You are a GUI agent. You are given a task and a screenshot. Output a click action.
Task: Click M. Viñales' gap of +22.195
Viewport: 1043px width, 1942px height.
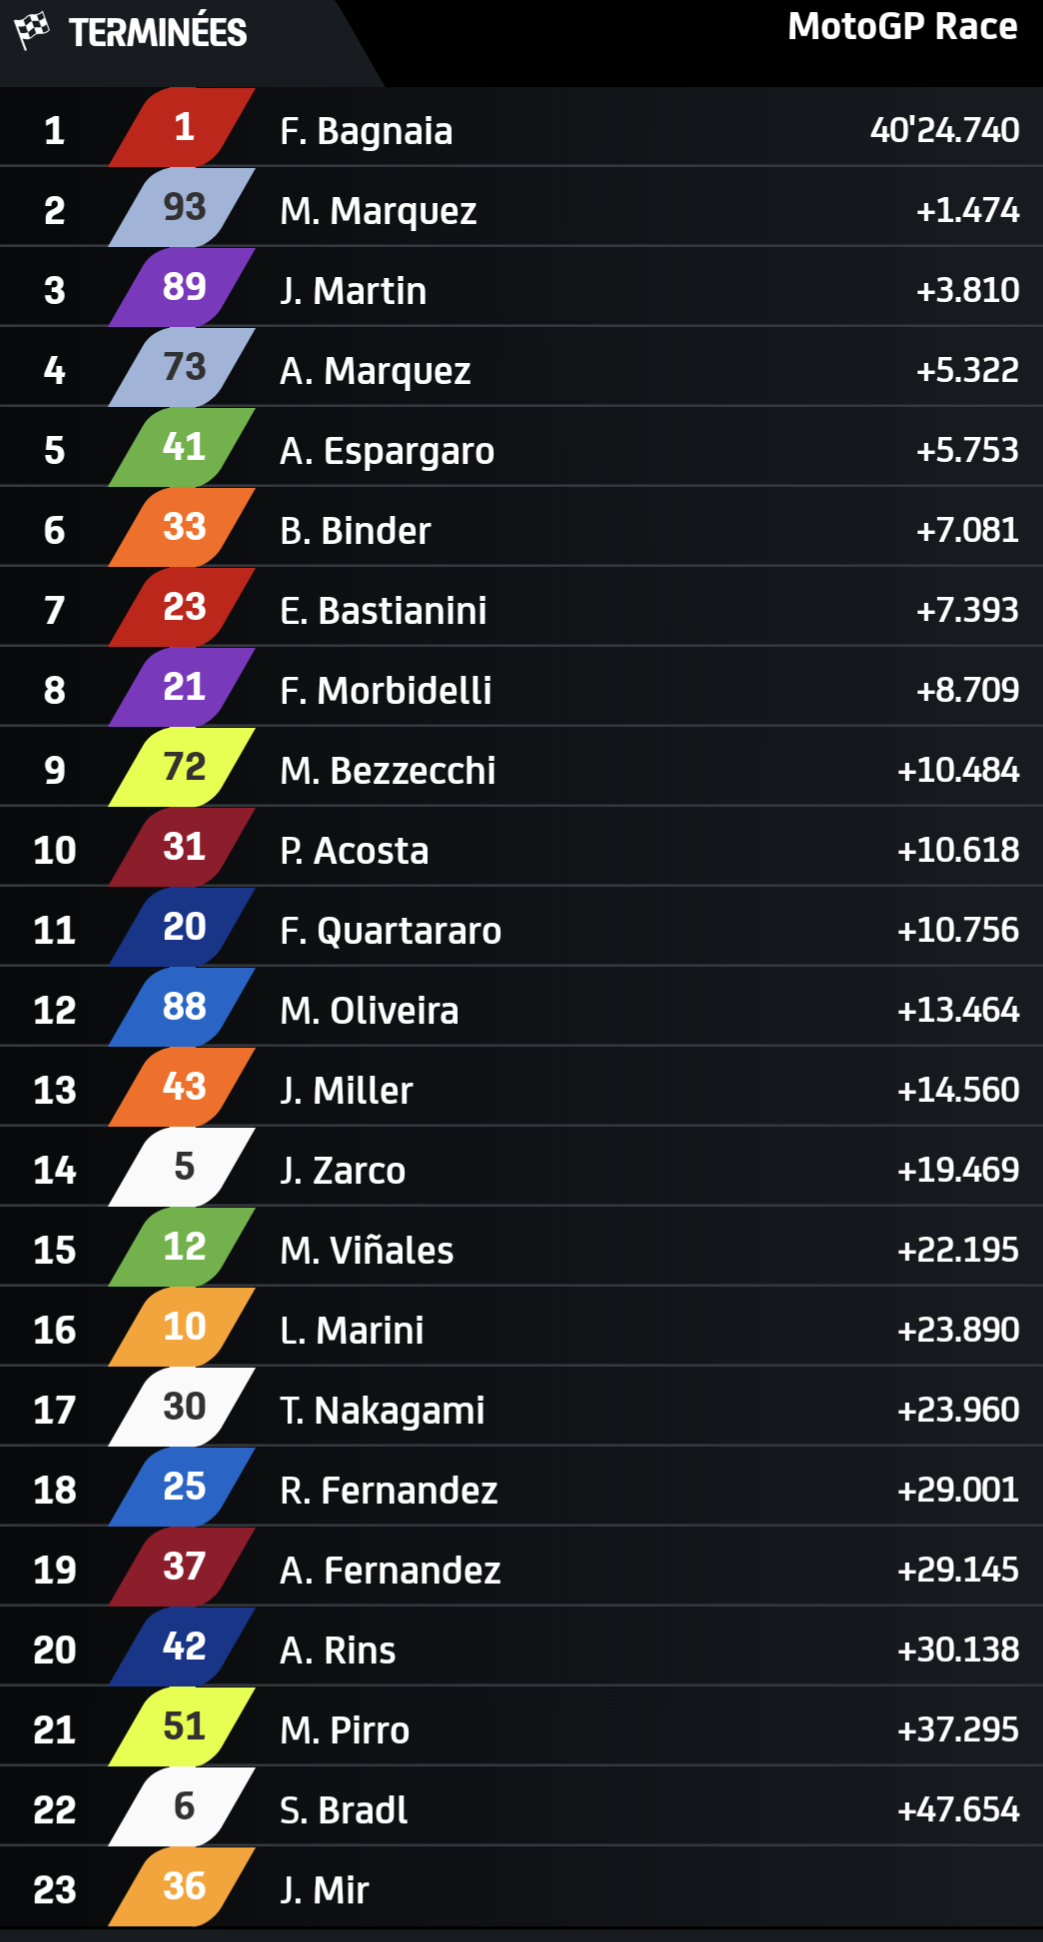[x=957, y=1250]
